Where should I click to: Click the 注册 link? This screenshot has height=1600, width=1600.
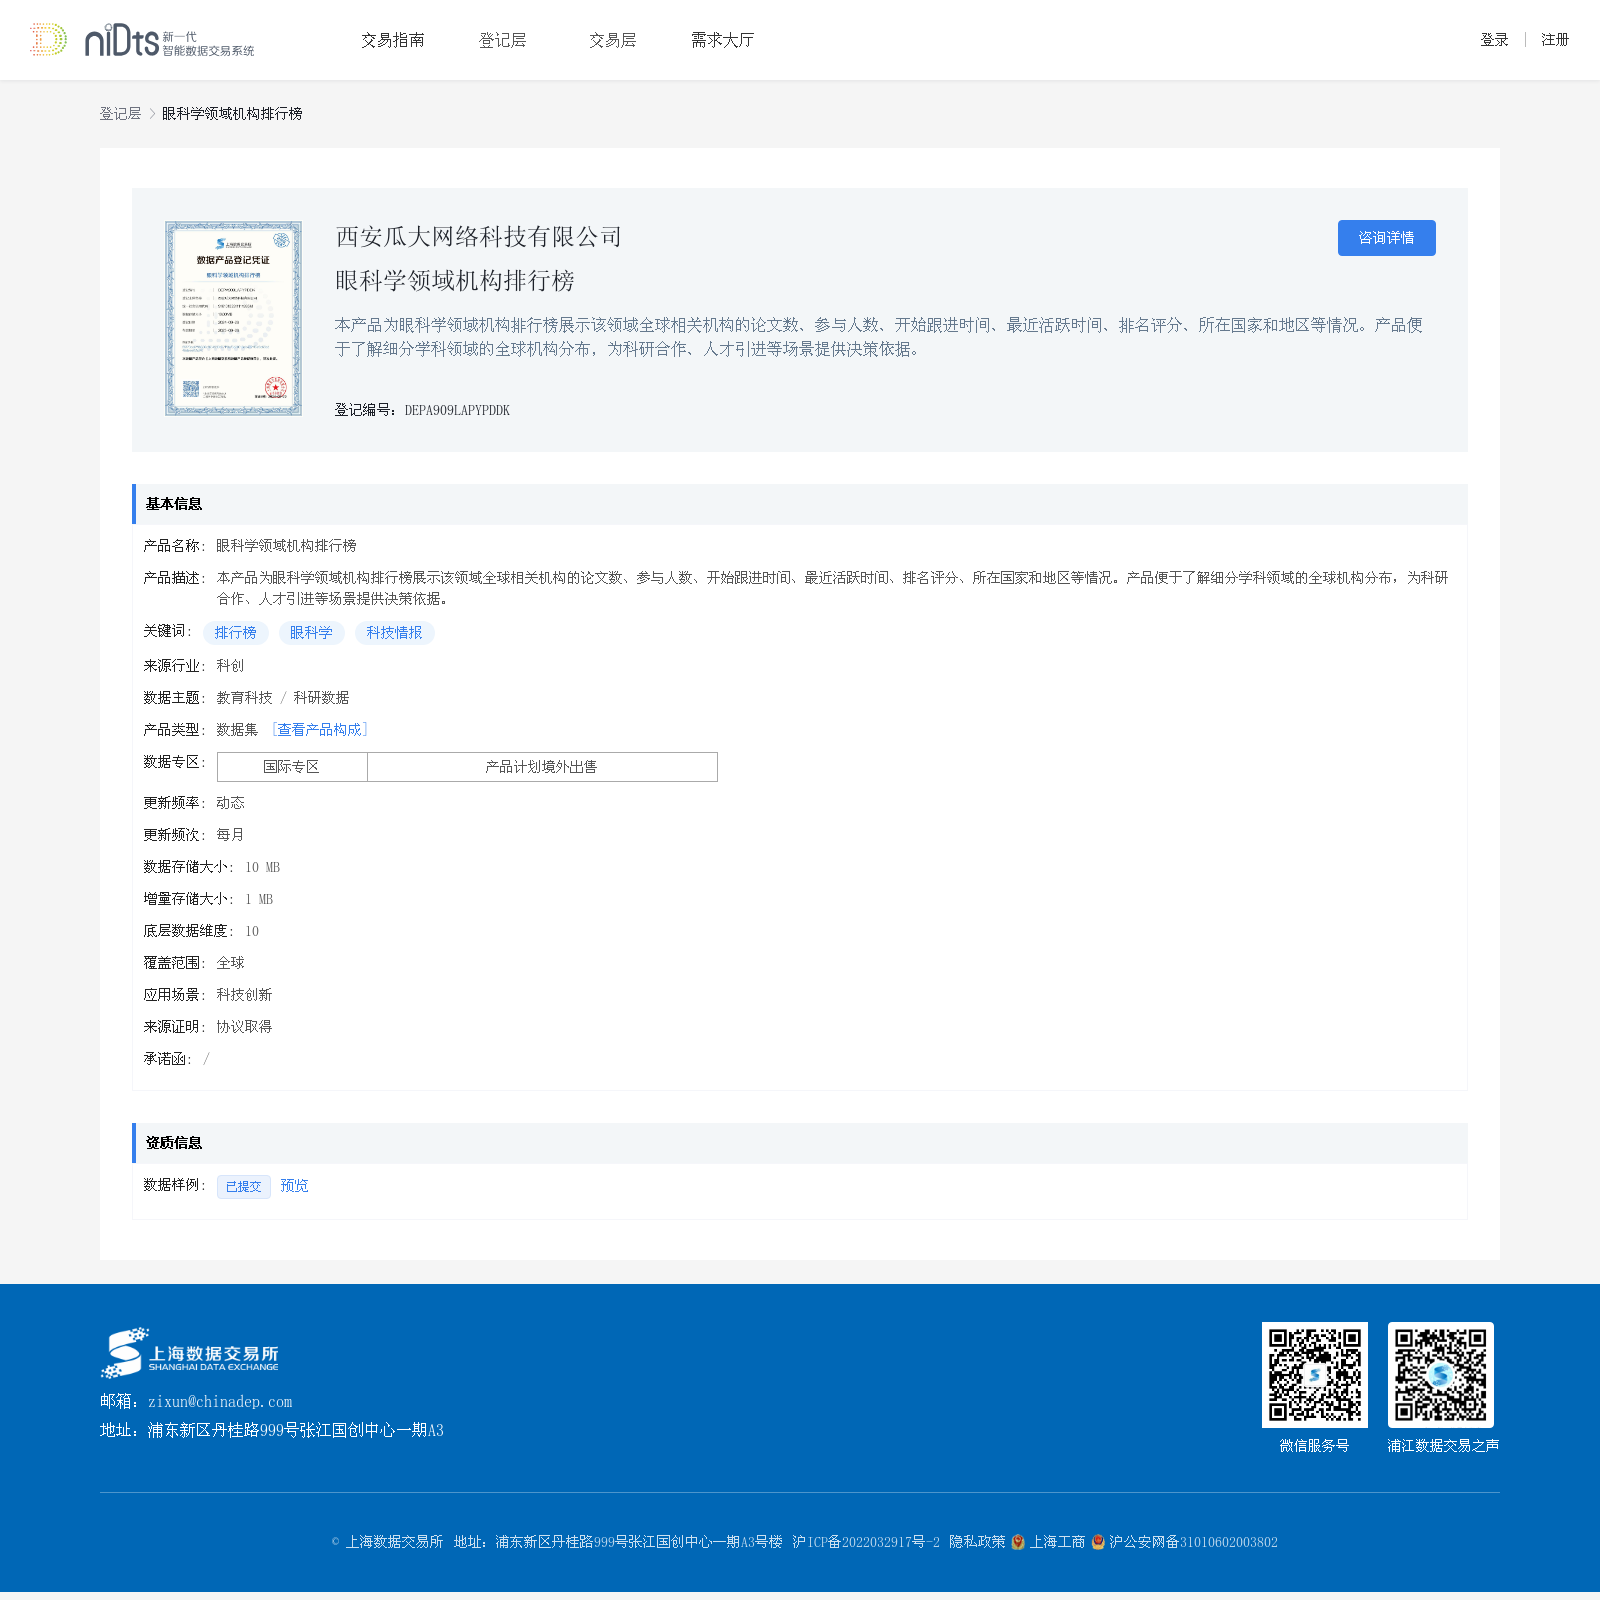click(1555, 40)
